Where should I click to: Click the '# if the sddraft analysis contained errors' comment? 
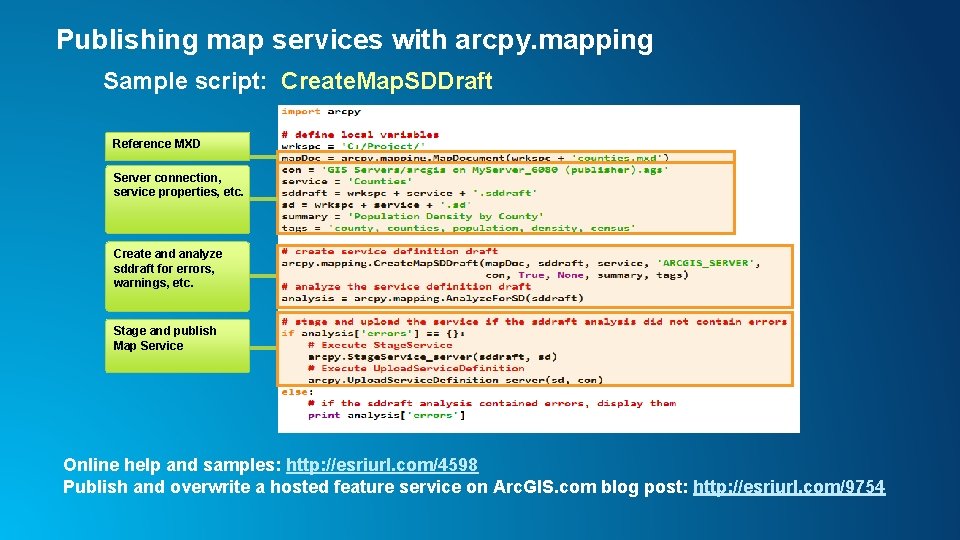click(492, 403)
